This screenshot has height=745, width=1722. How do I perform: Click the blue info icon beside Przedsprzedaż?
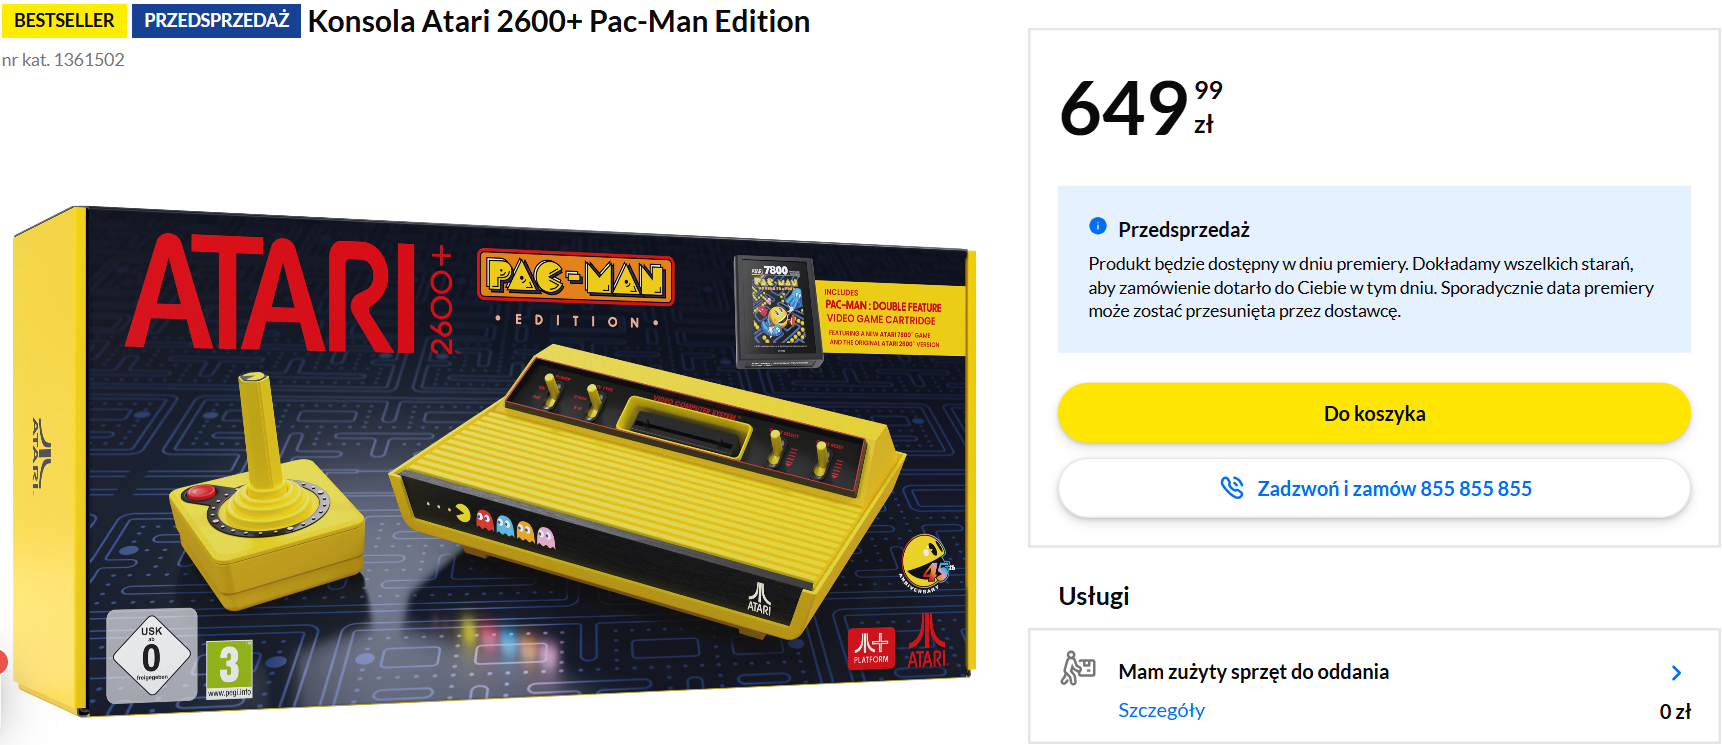1097,226
